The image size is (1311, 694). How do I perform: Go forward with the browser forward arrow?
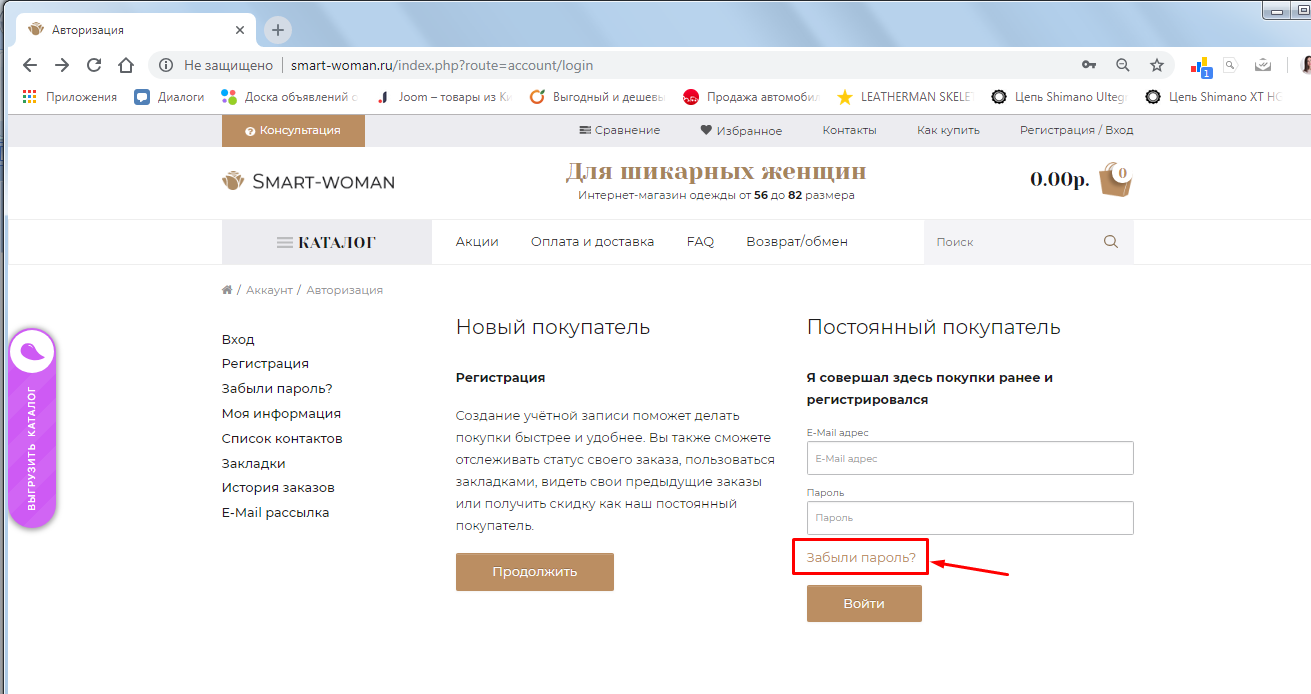click(x=62, y=65)
